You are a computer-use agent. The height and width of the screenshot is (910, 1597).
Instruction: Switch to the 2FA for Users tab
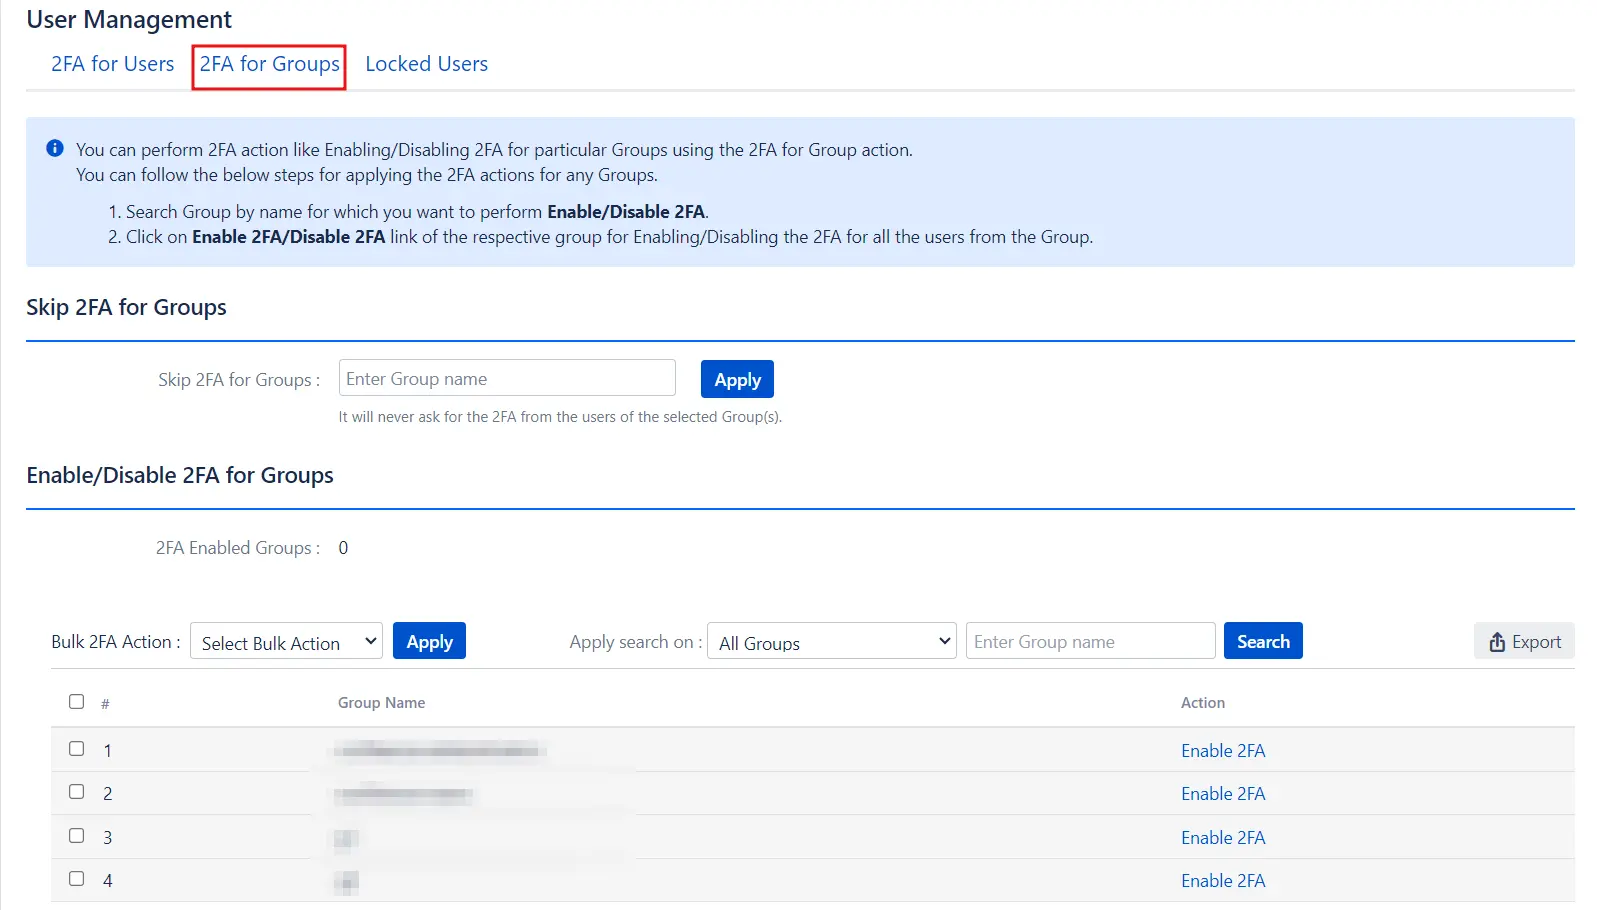[x=112, y=64]
